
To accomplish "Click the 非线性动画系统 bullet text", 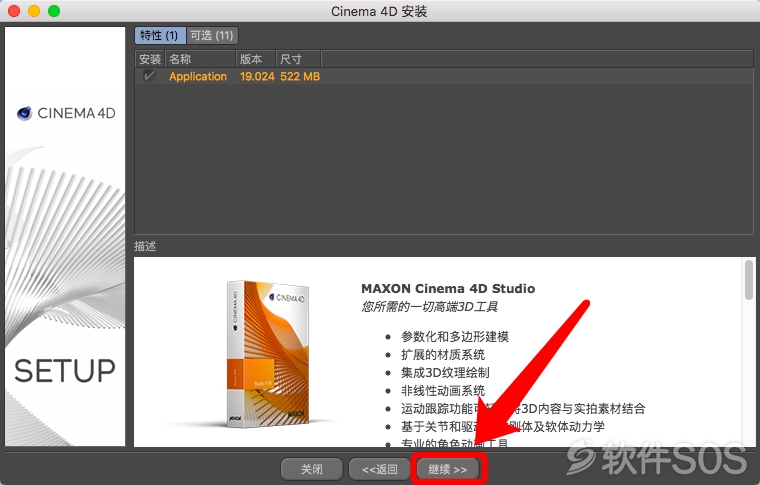I will pyautogui.click(x=443, y=391).
